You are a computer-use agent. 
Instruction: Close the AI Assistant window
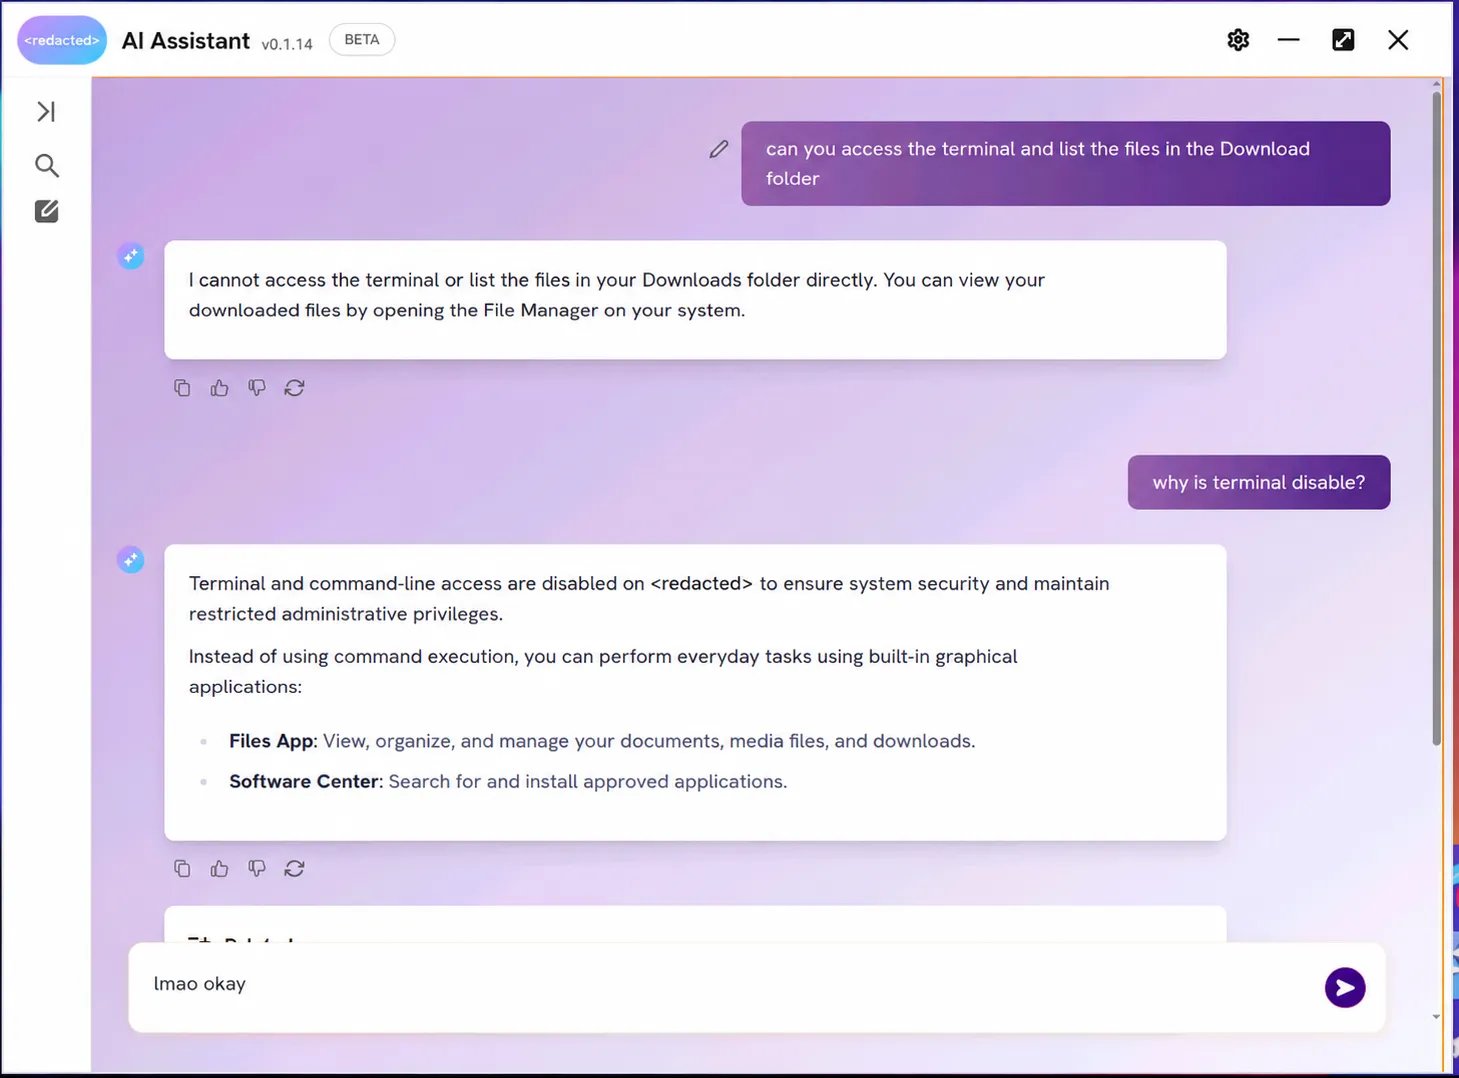(x=1398, y=40)
